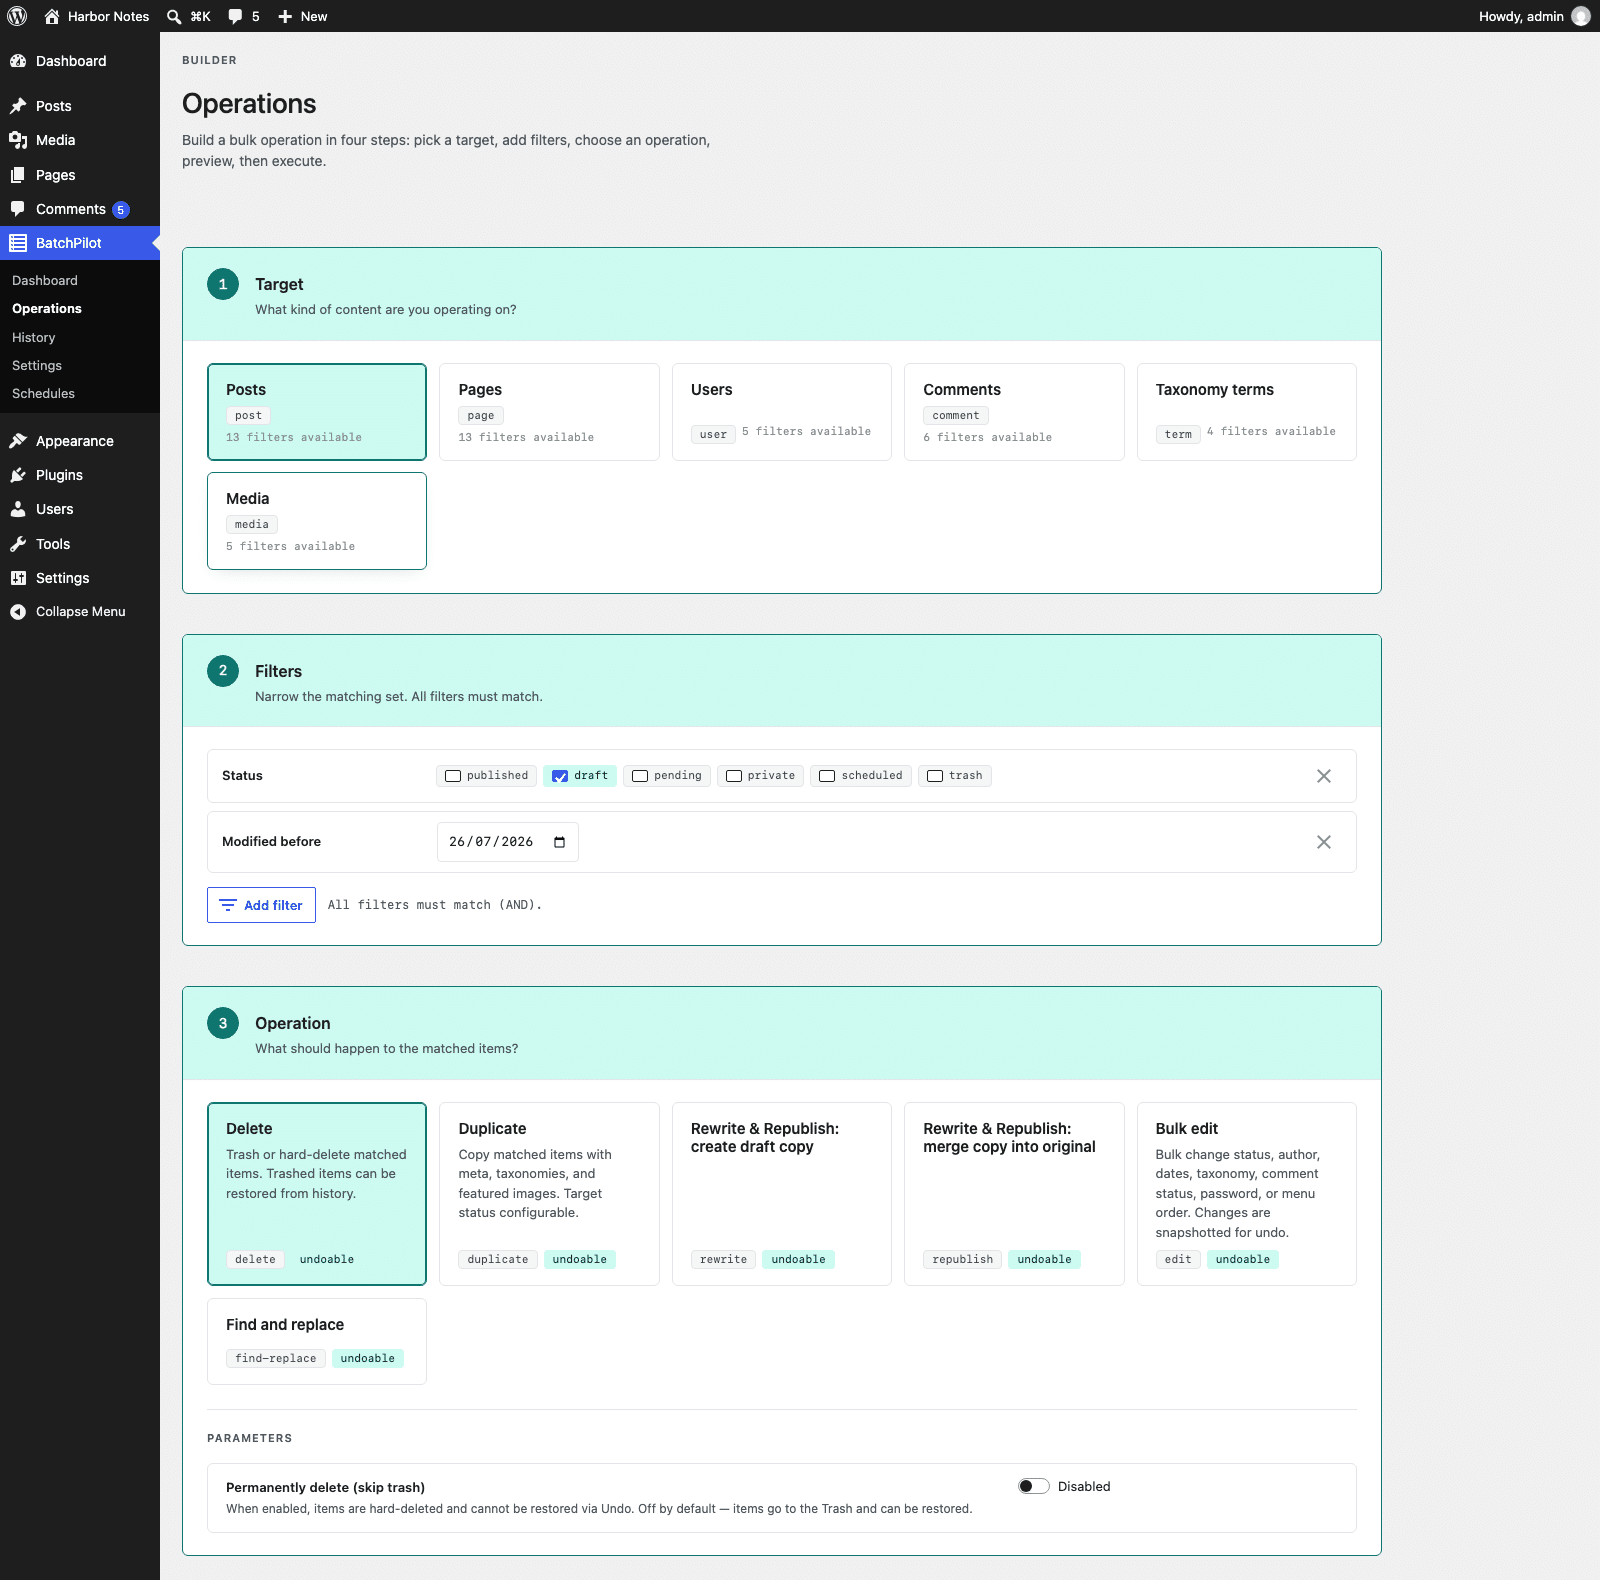Select the Taxonomy terms target card

pyautogui.click(x=1247, y=412)
